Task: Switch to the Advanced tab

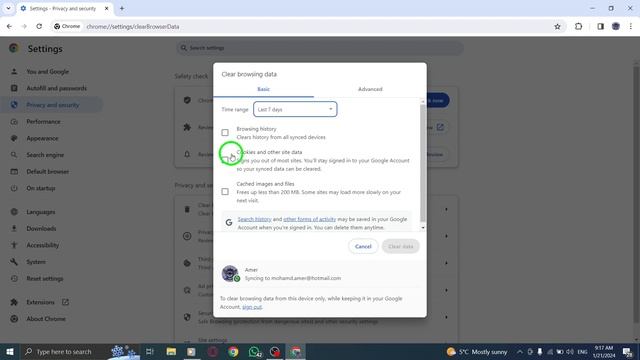Action: [x=370, y=89]
